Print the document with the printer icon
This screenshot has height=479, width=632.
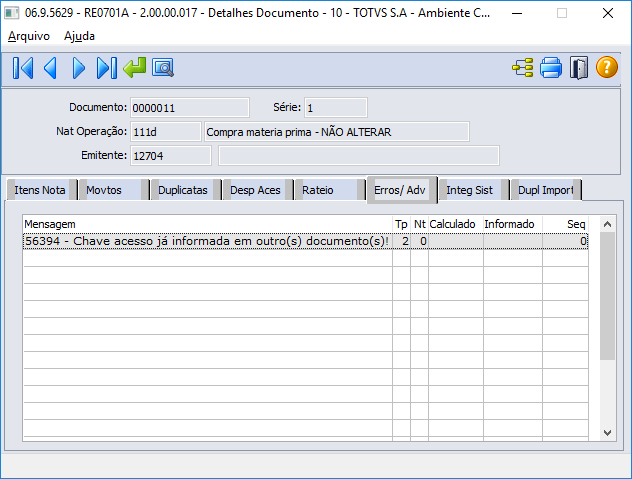pos(551,67)
